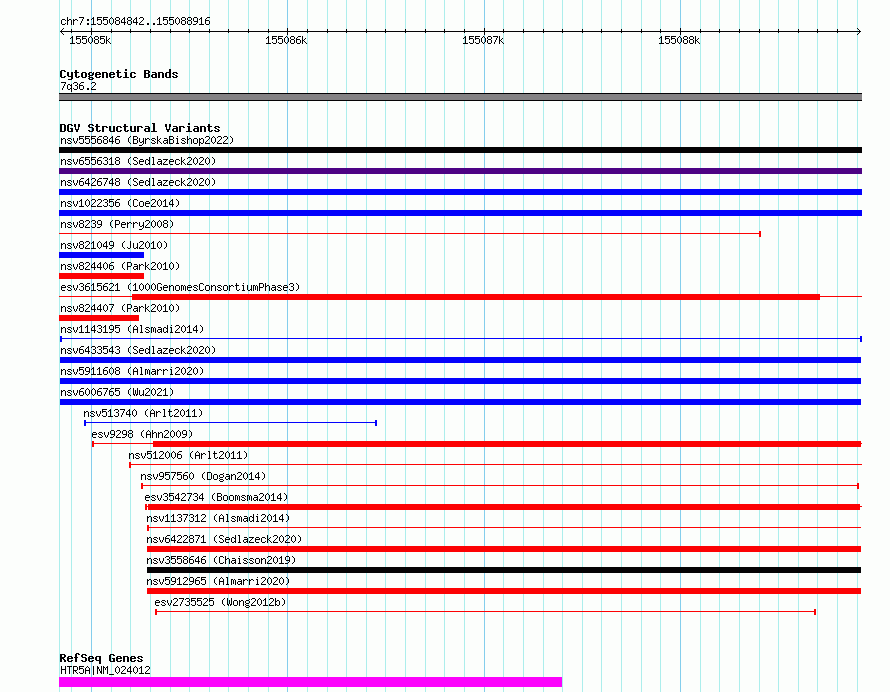Open the HTR5A|NM_024012 gene label

(x=105, y=670)
